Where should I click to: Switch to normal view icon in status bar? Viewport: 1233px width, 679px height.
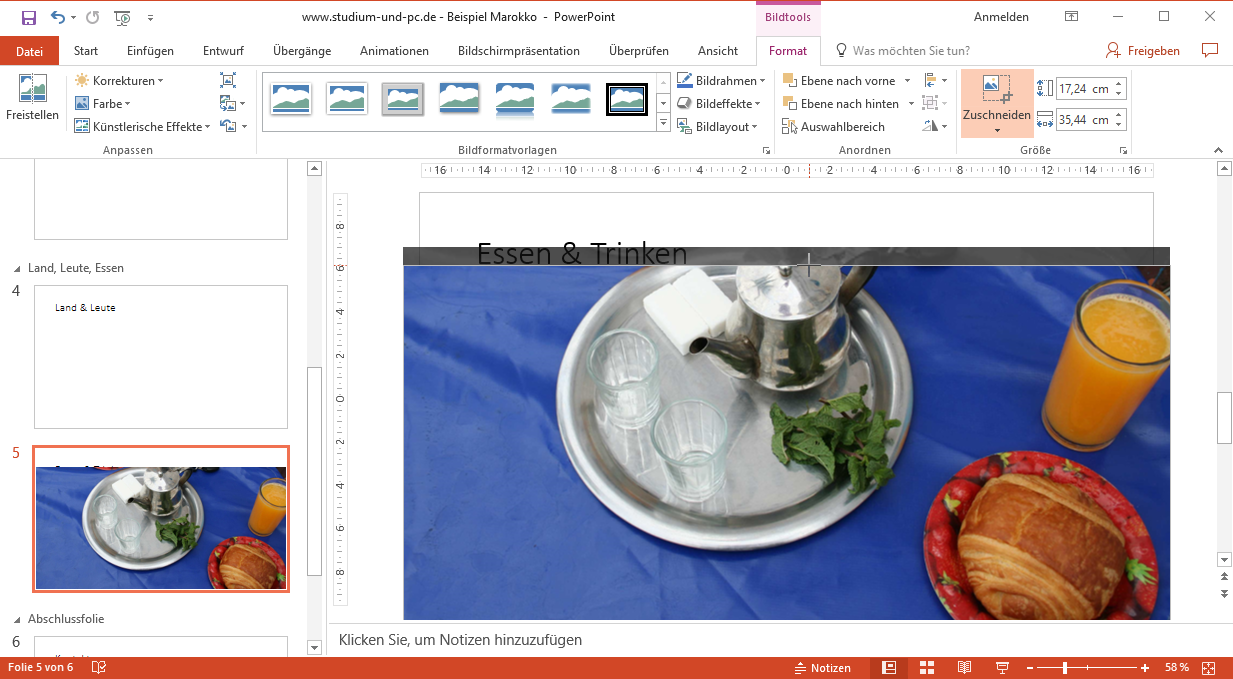coord(888,667)
